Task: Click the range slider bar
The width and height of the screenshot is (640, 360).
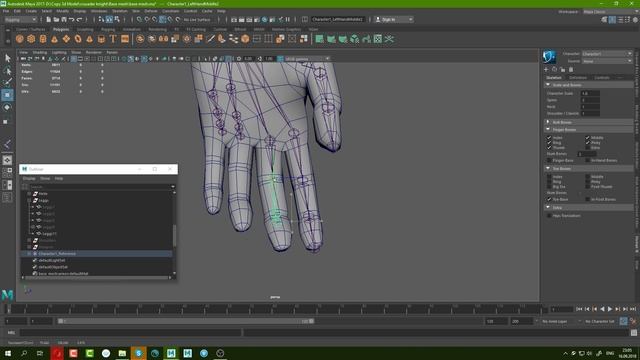Action: (186, 321)
